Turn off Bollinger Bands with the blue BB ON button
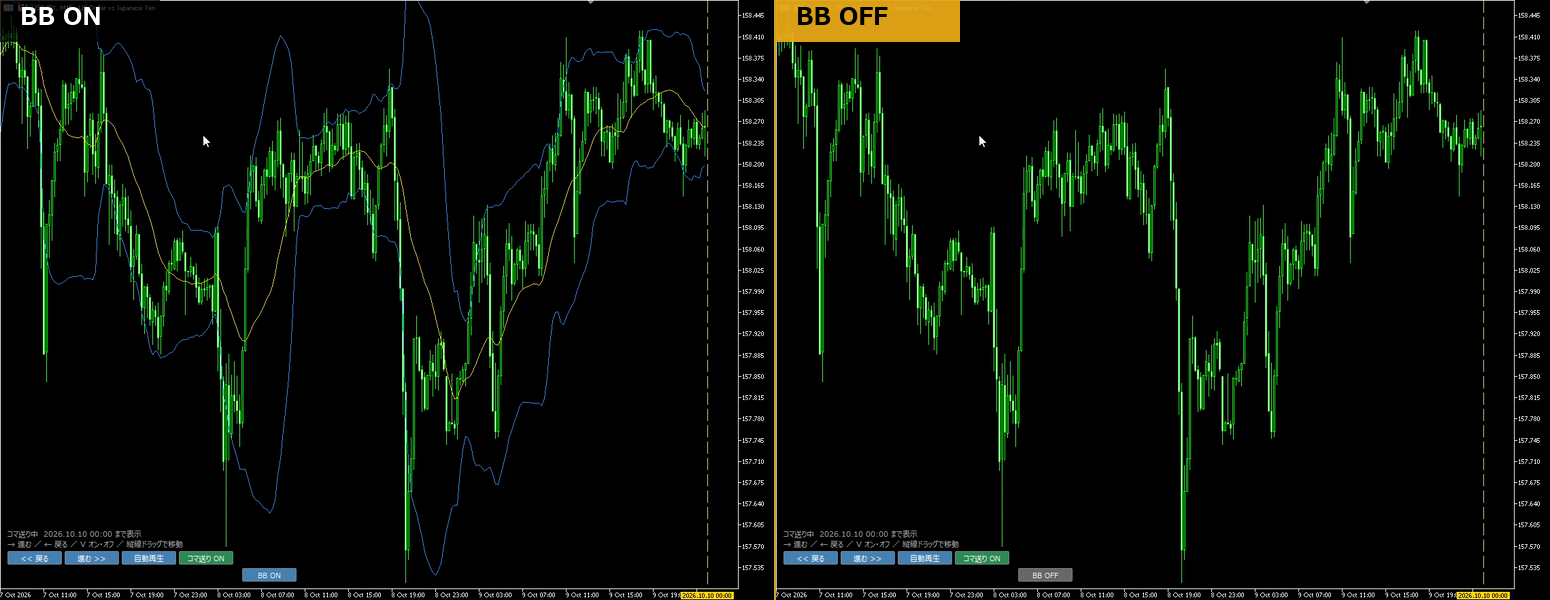 (269, 575)
